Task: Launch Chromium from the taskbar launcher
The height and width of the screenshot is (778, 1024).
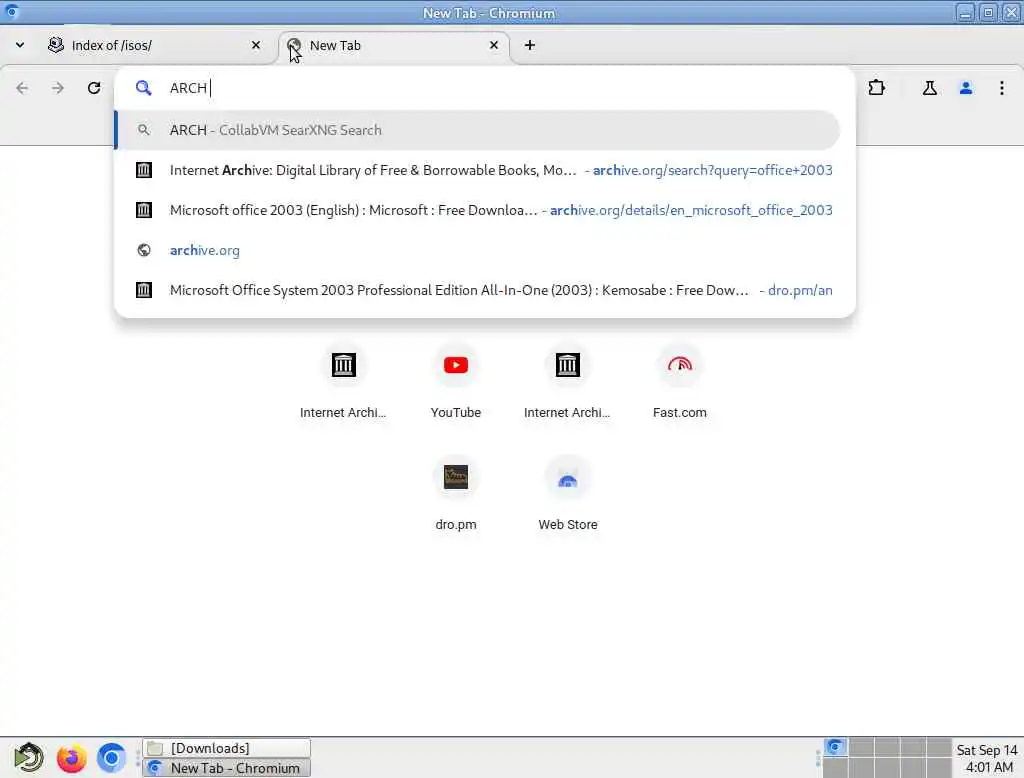Action: tap(112, 758)
